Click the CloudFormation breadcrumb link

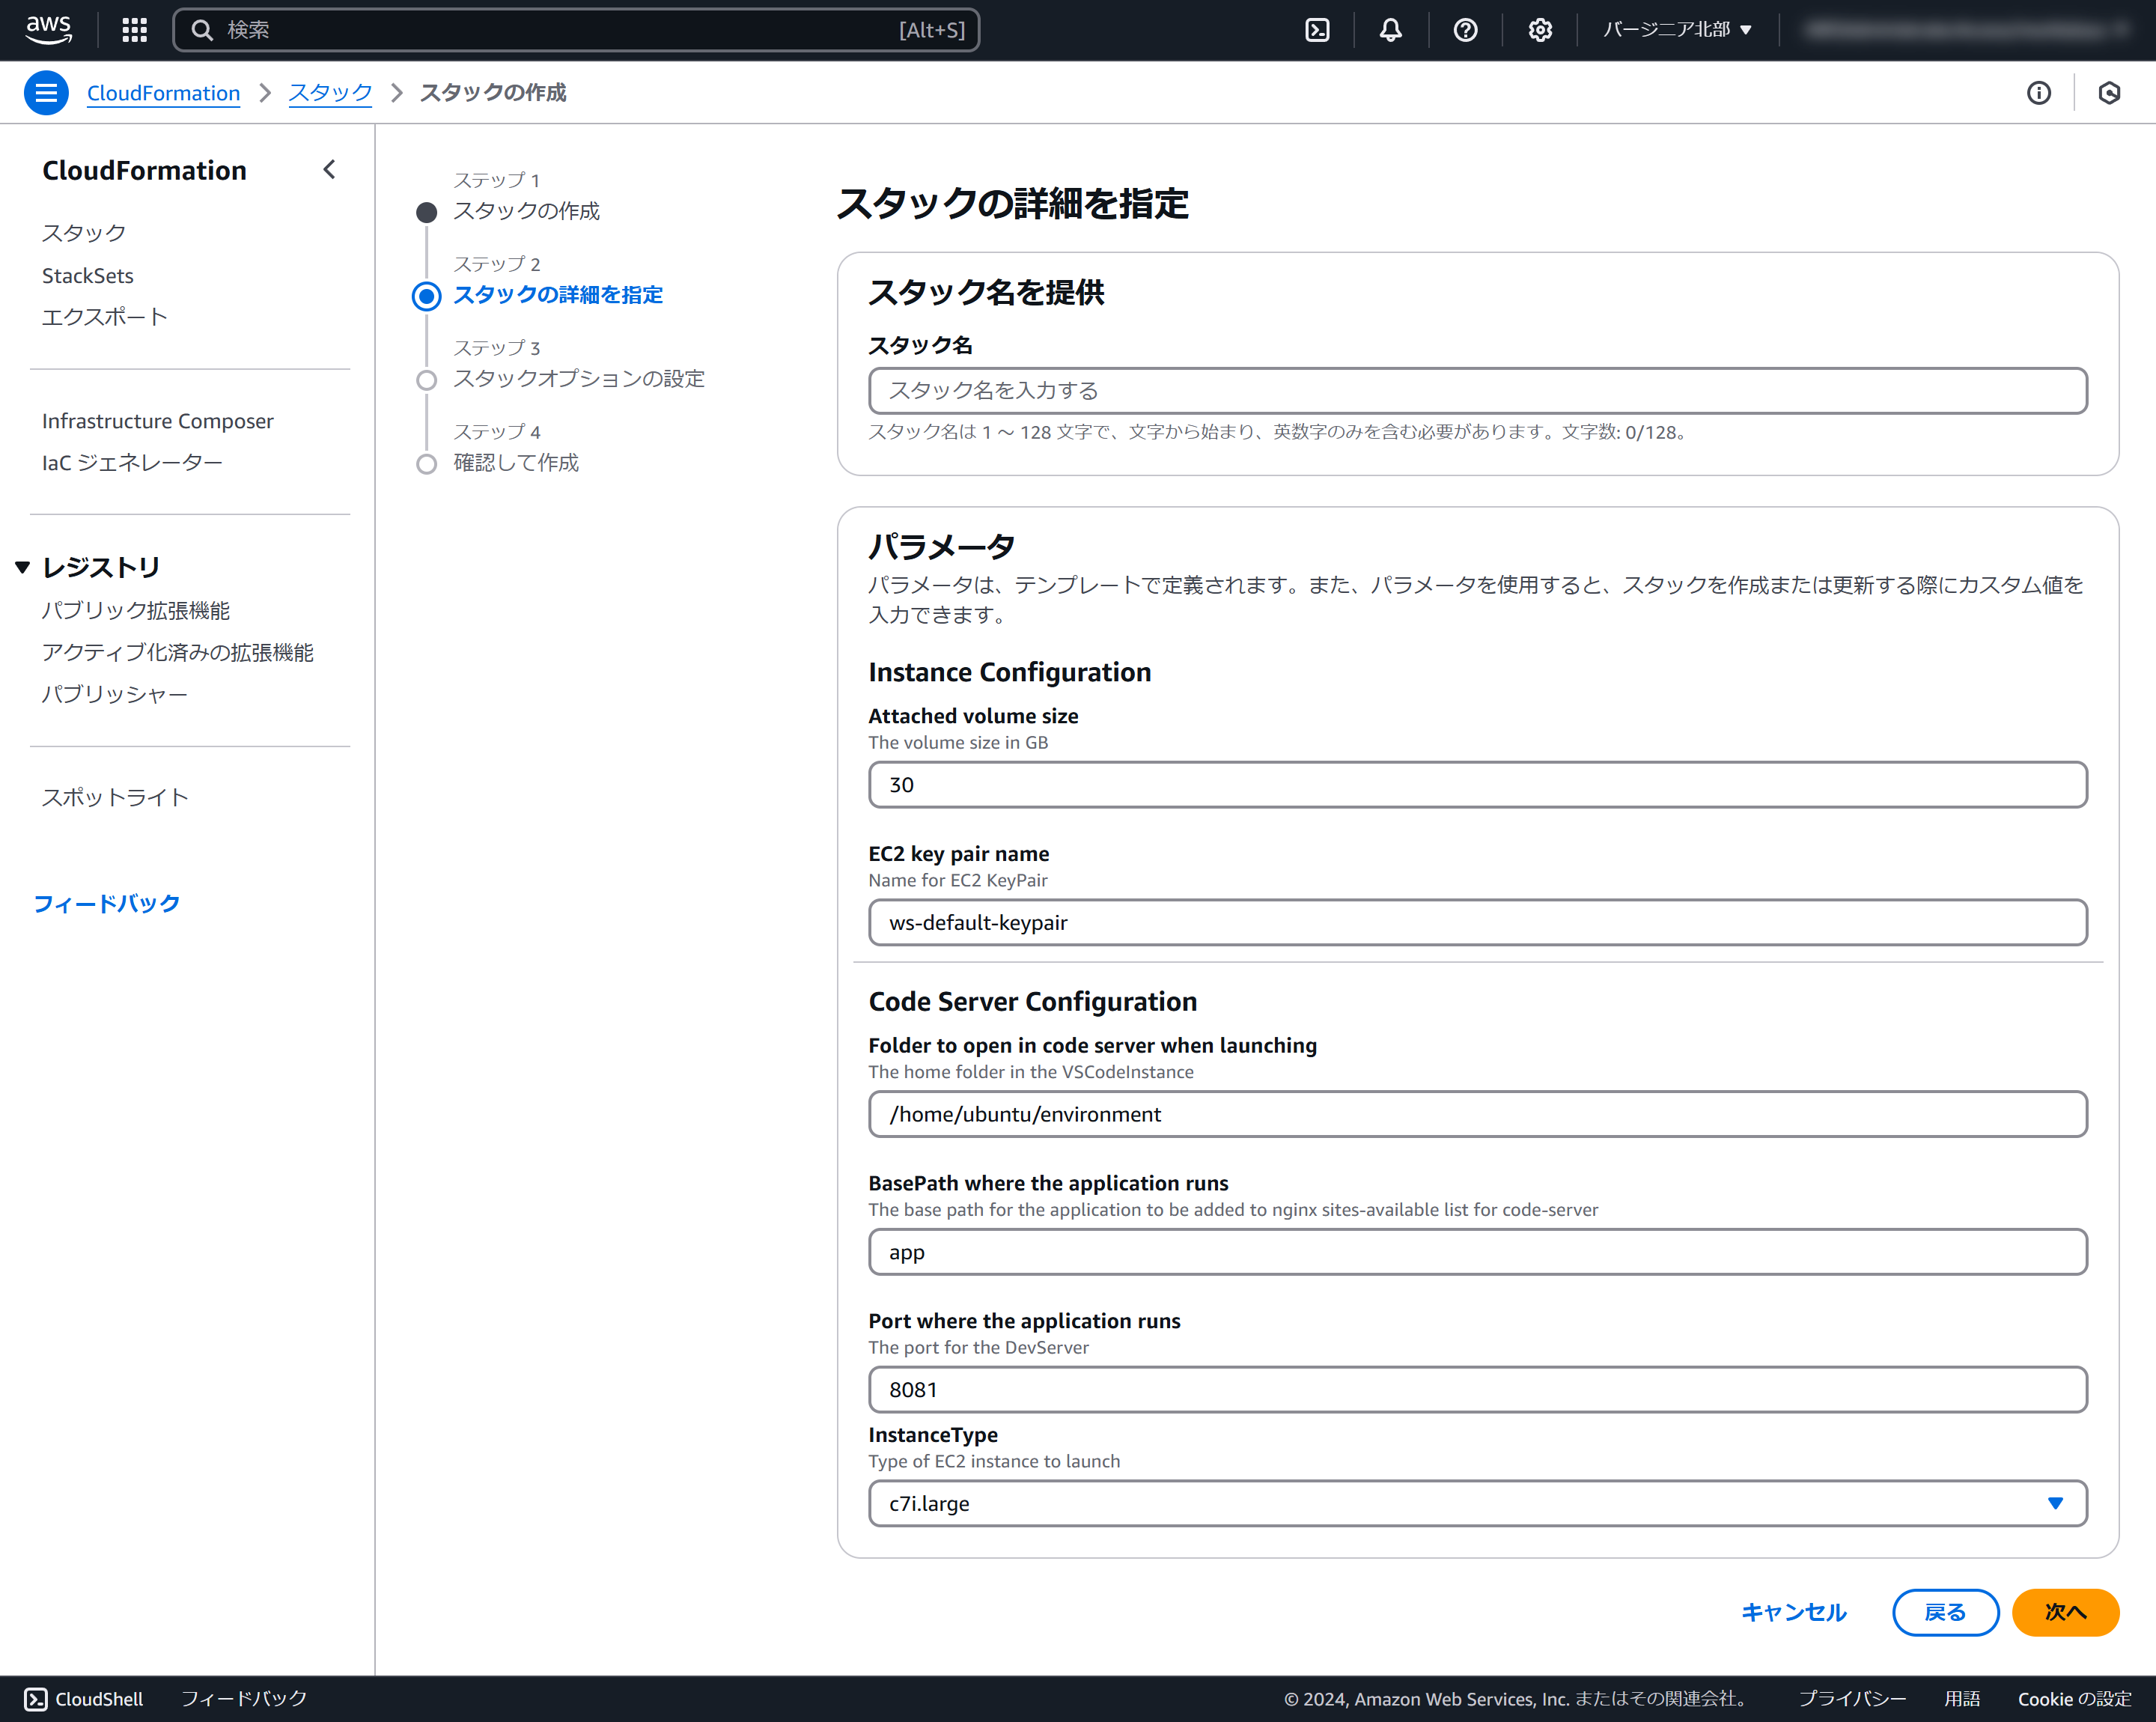(x=163, y=93)
